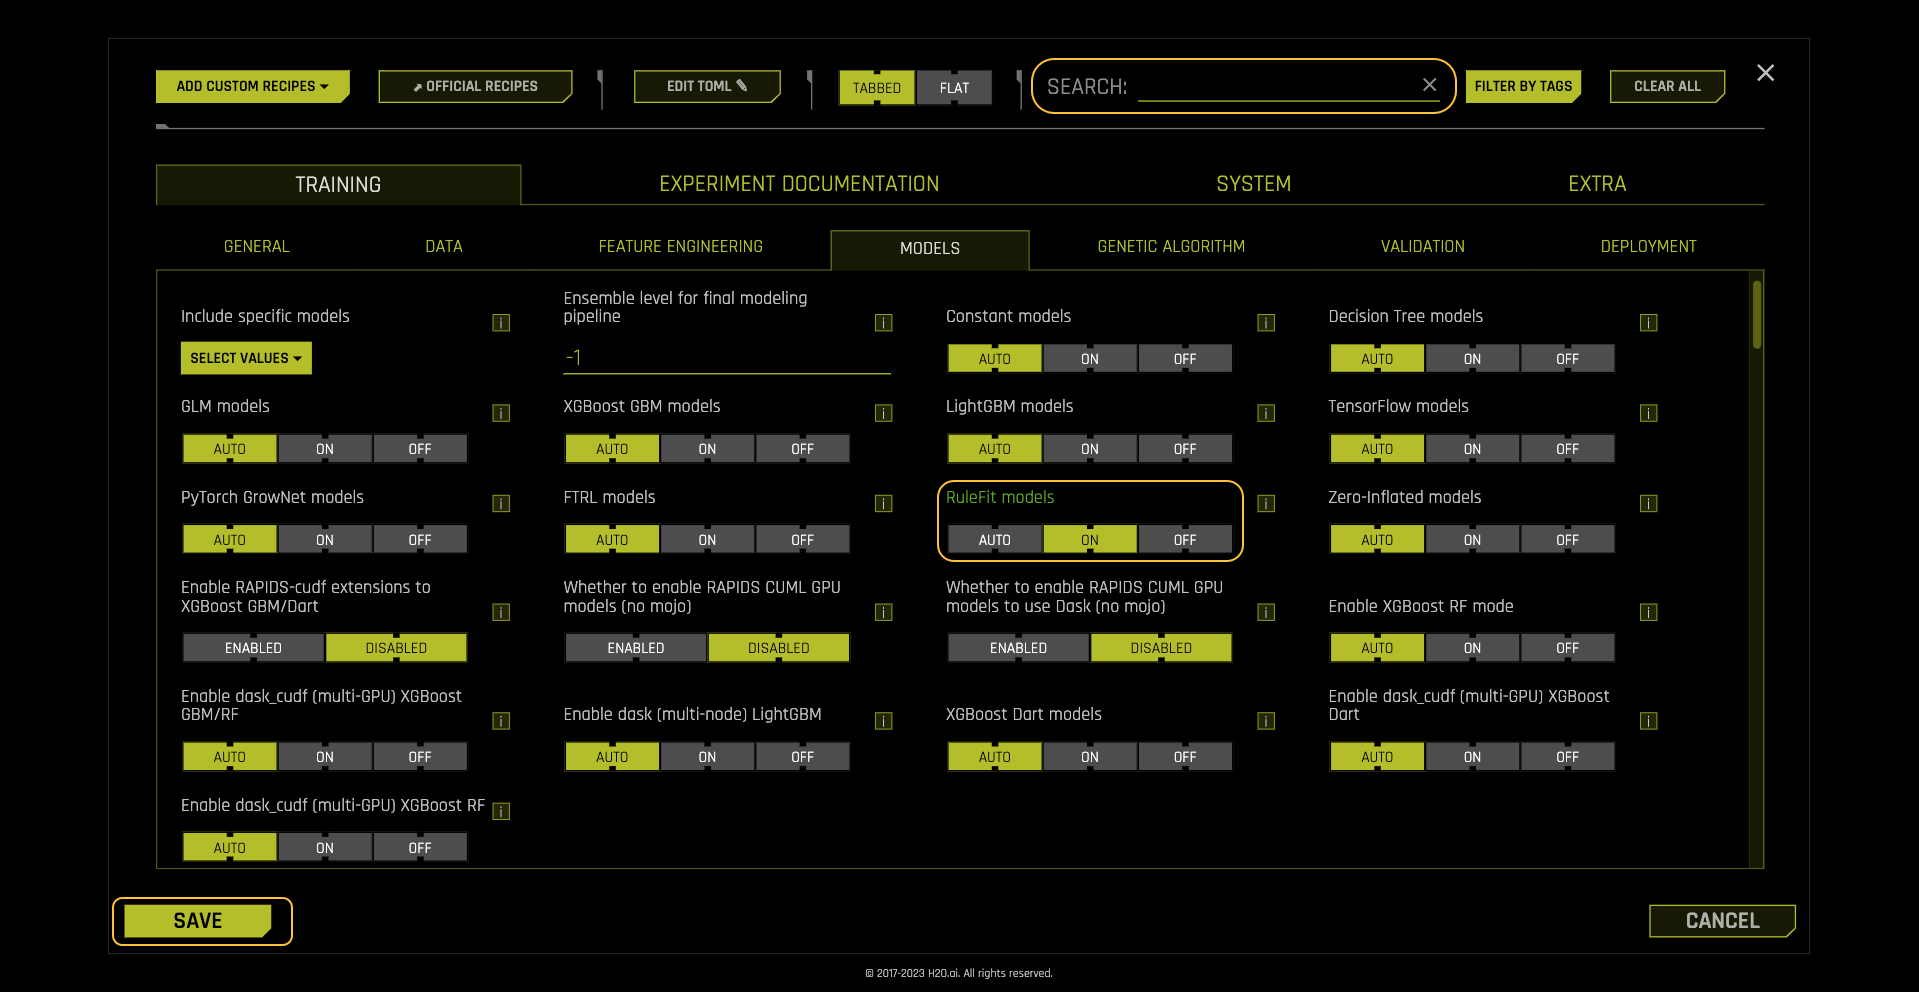Switch to General sub-tab
The image size is (1919, 992).
pyautogui.click(x=256, y=246)
